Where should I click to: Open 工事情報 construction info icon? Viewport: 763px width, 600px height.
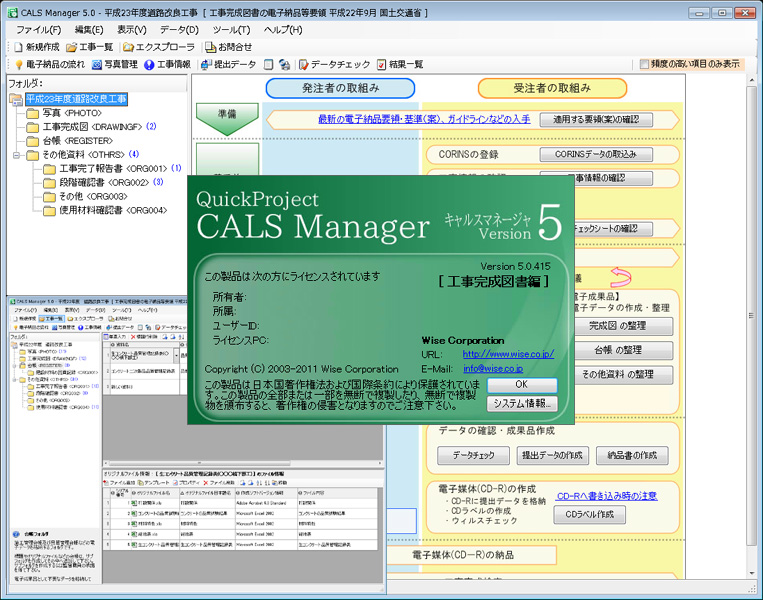[x=149, y=64]
